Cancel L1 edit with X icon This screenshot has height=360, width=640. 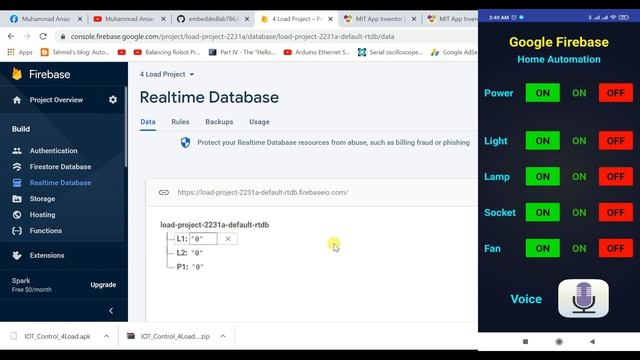coord(228,239)
